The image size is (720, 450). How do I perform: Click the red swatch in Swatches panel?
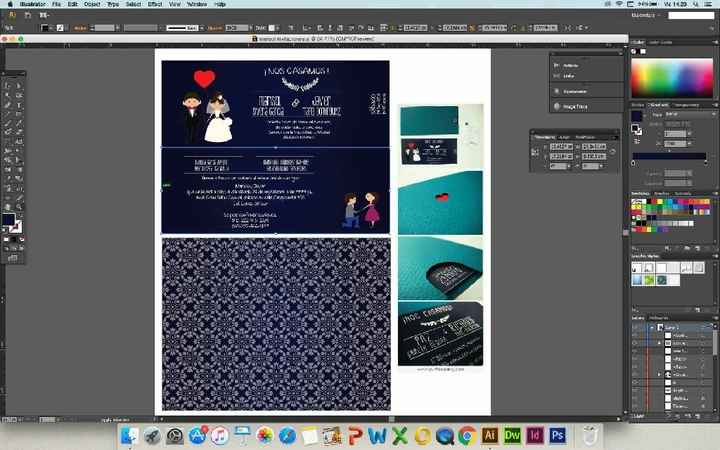(653, 202)
